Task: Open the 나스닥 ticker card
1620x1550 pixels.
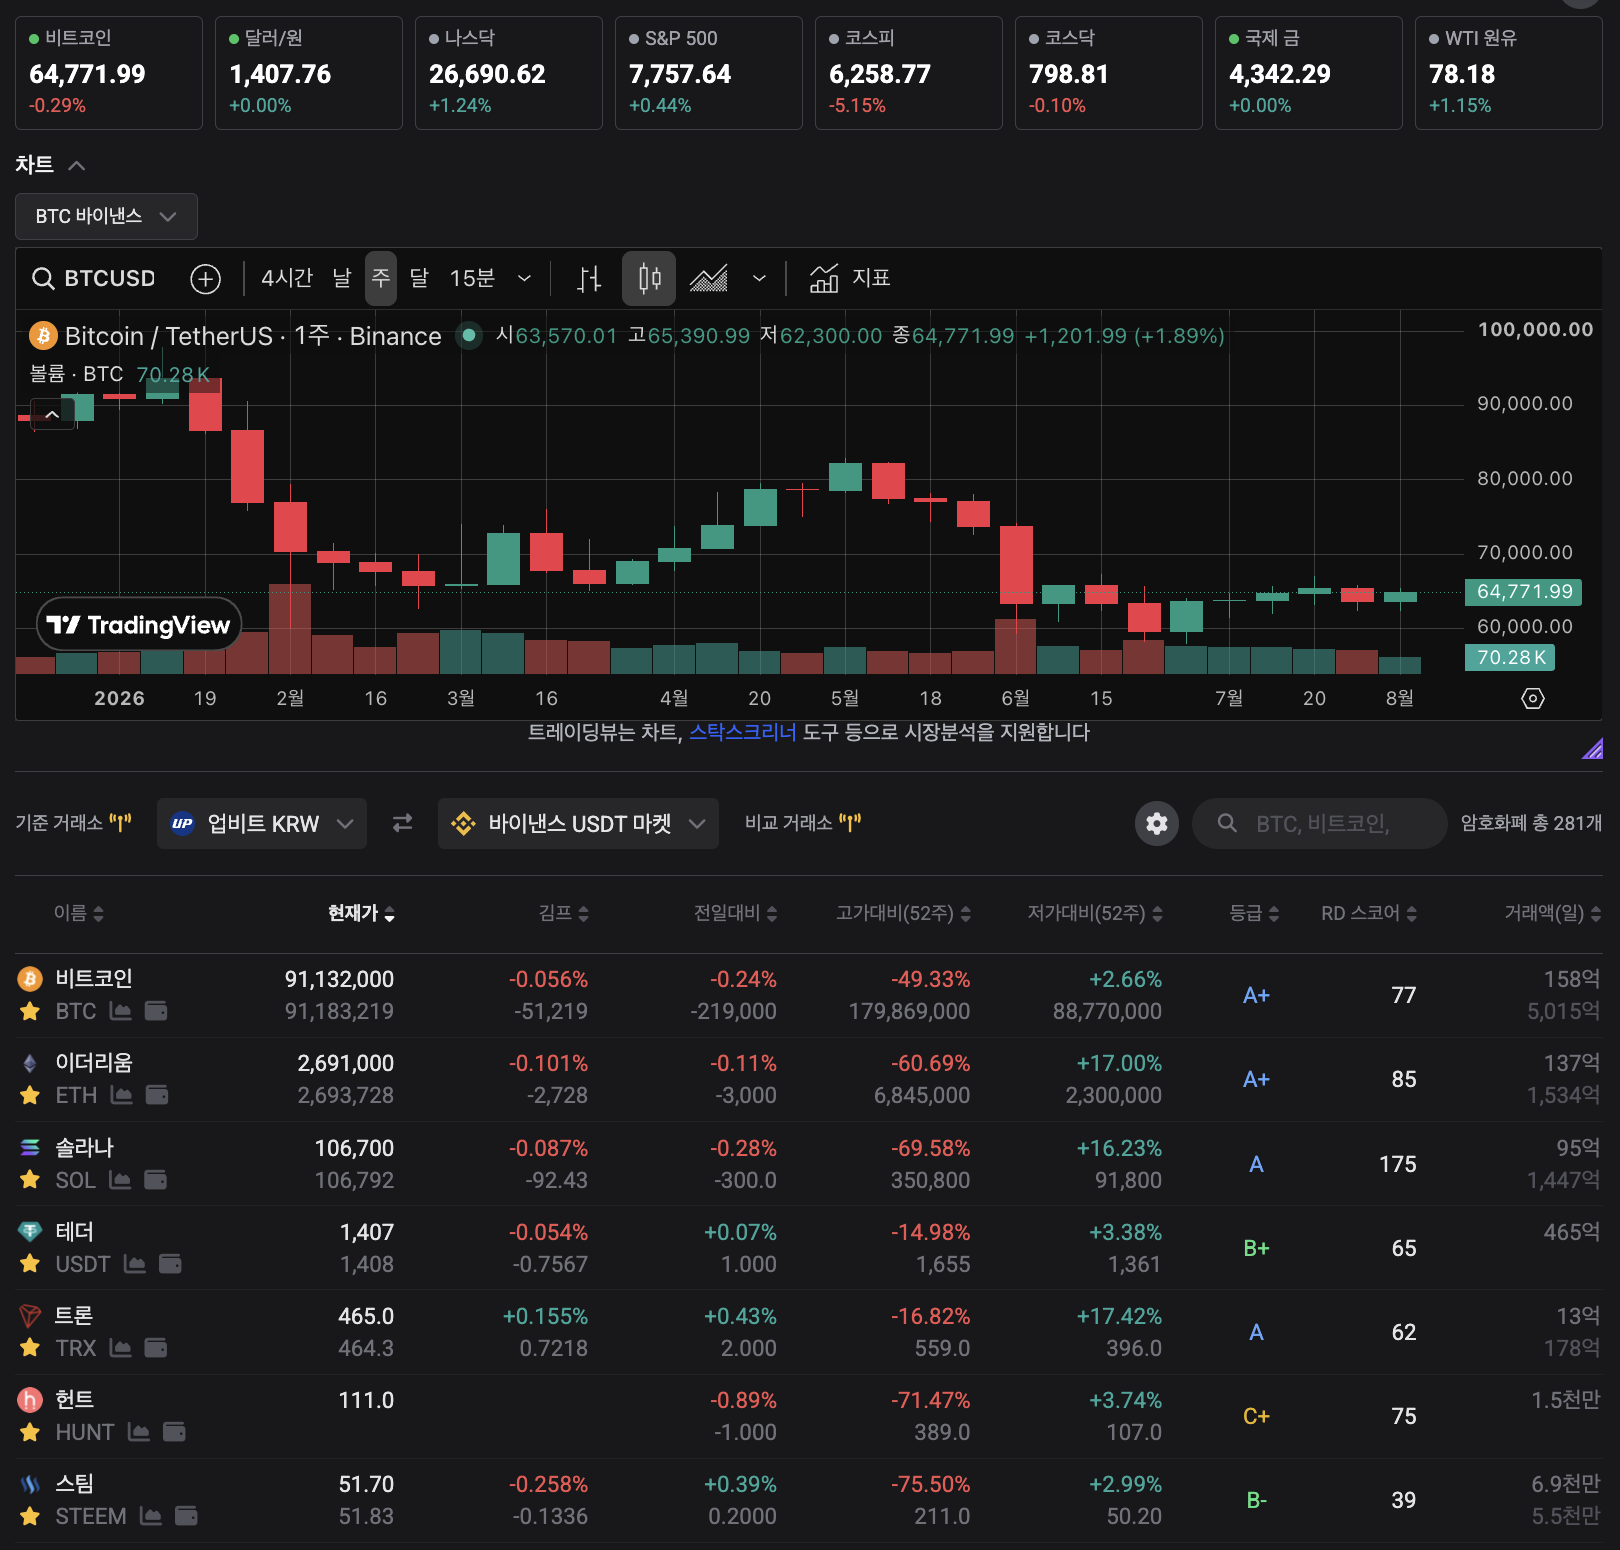Action: 509,73
